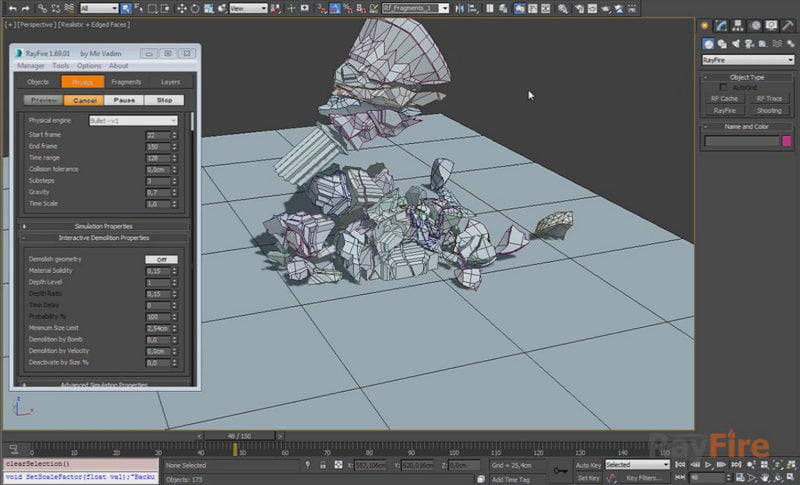Switch to the Fragments tab
The height and width of the screenshot is (485, 800).
pos(126,82)
